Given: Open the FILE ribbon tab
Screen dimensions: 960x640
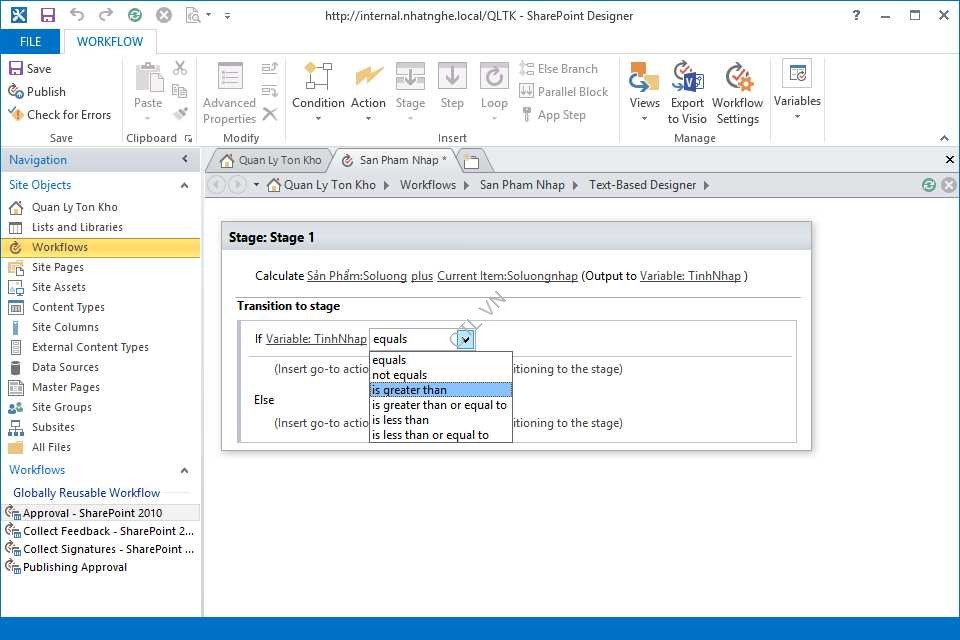Looking at the screenshot, I should point(31,42).
